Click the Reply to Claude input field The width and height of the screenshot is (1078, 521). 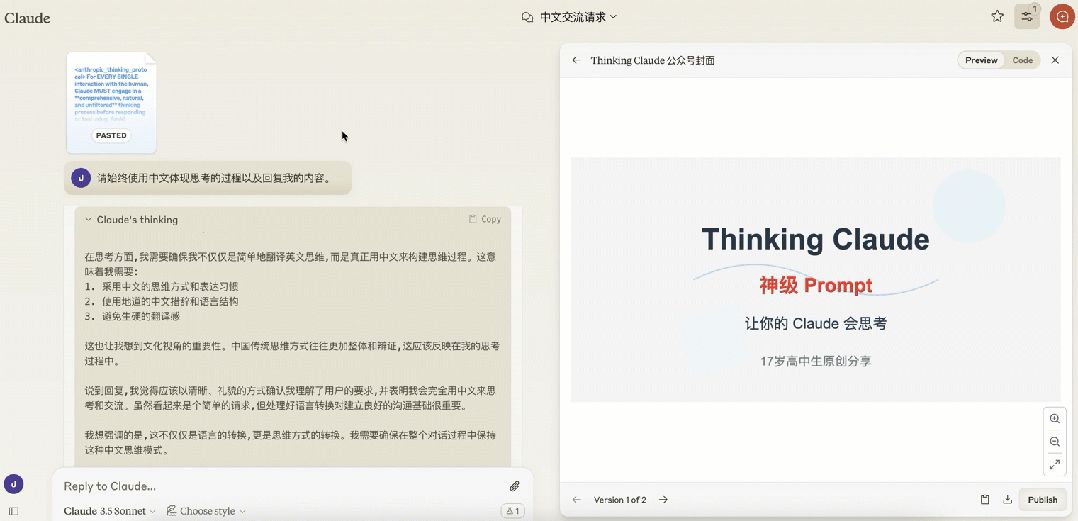[282, 486]
